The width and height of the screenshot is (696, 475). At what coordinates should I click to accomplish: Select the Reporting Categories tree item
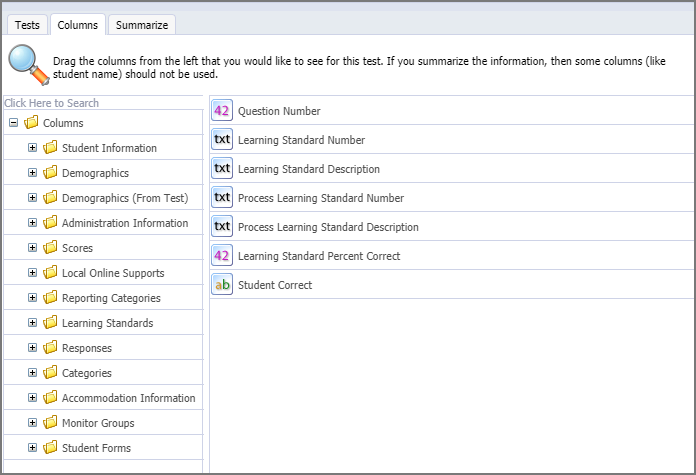coord(111,298)
